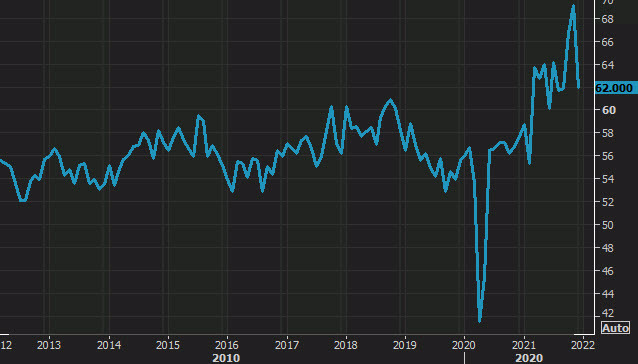Click the 2020 low point on the line
The height and width of the screenshot is (364, 638).
point(480,320)
